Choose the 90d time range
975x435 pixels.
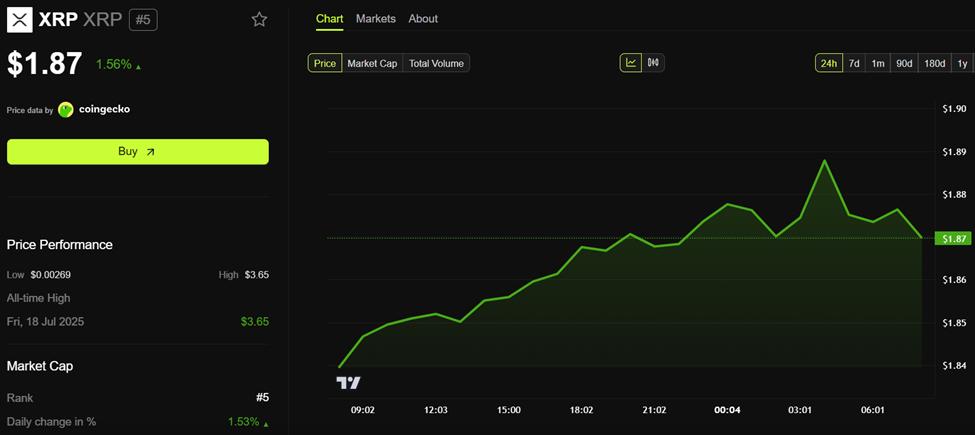[x=903, y=63]
